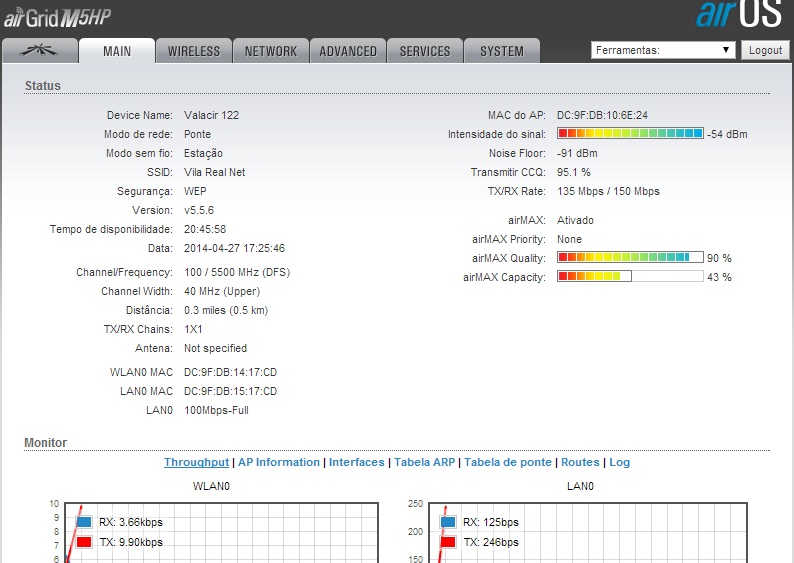Open the Ubiquiti logo tab
Viewport: 794px width, 563px height.
(x=39, y=51)
